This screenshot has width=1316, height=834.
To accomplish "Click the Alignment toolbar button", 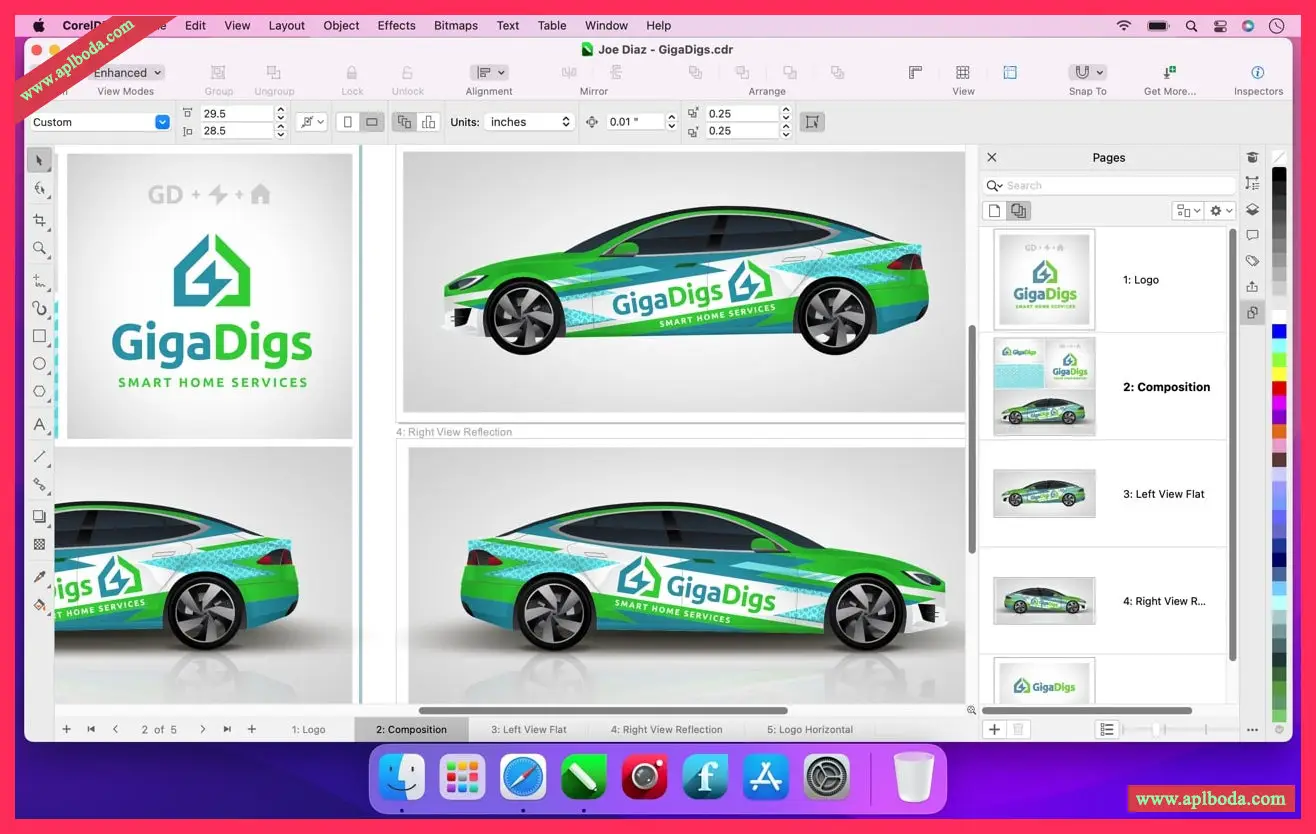I will (489, 73).
